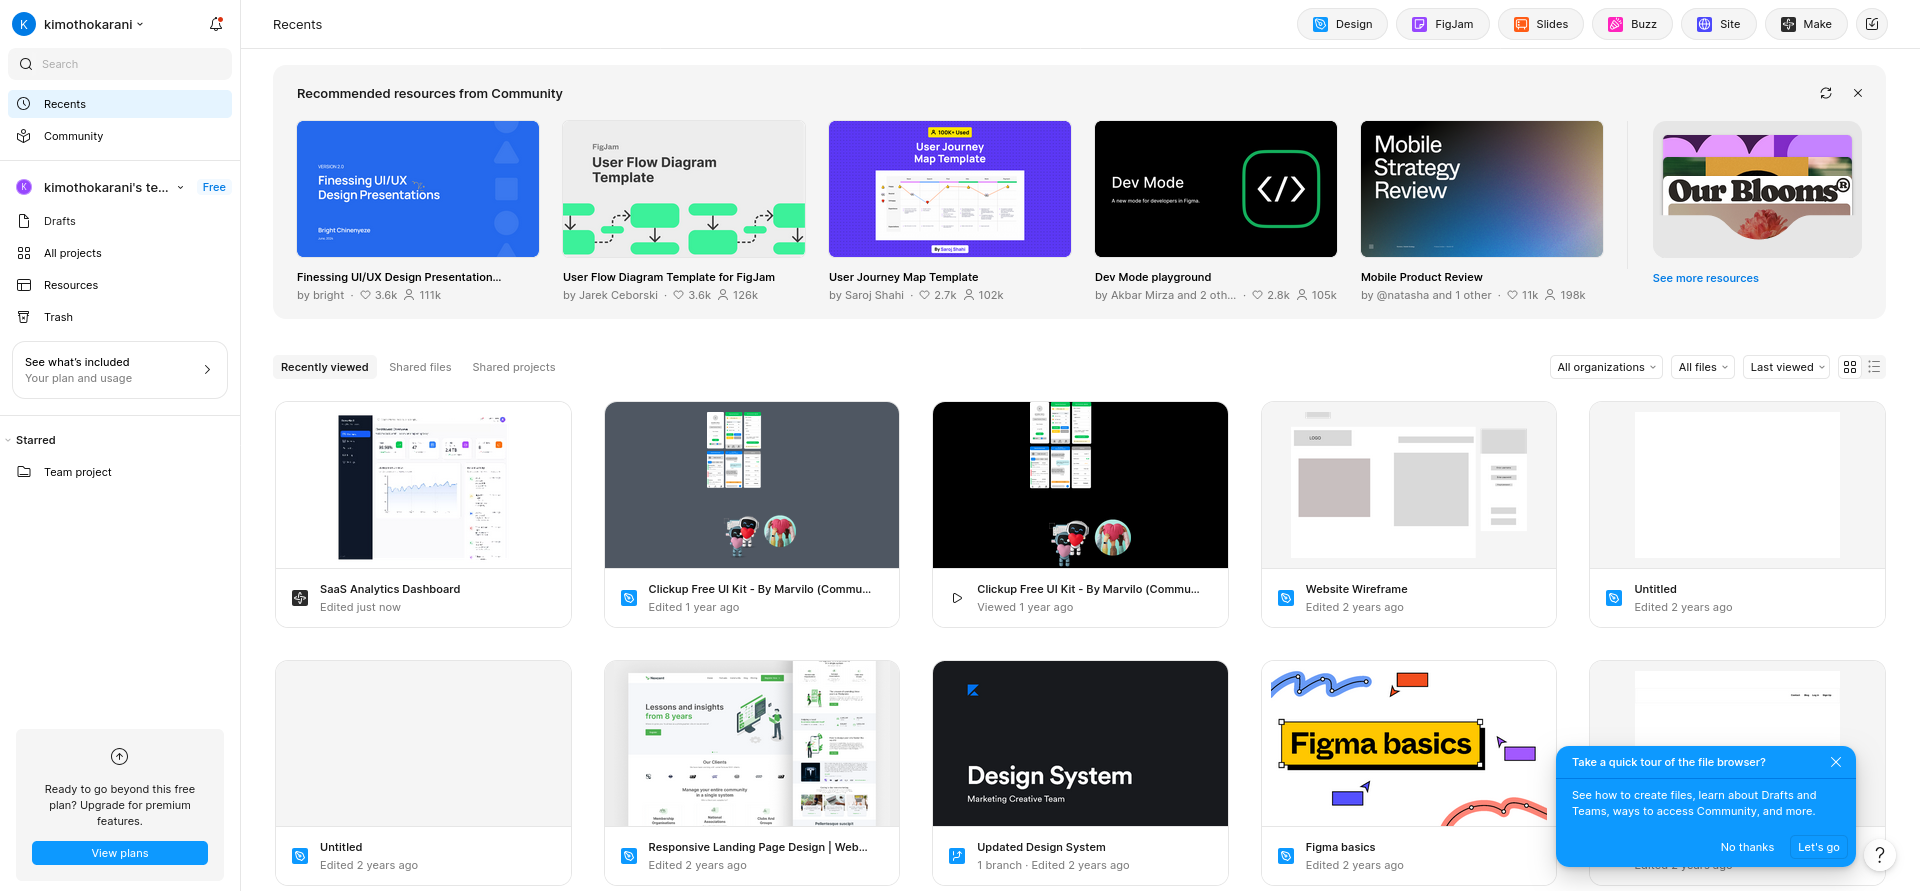Click the Website Wireframe design file icon
The height and width of the screenshot is (891, 1920).
[x=1286, y=598]
